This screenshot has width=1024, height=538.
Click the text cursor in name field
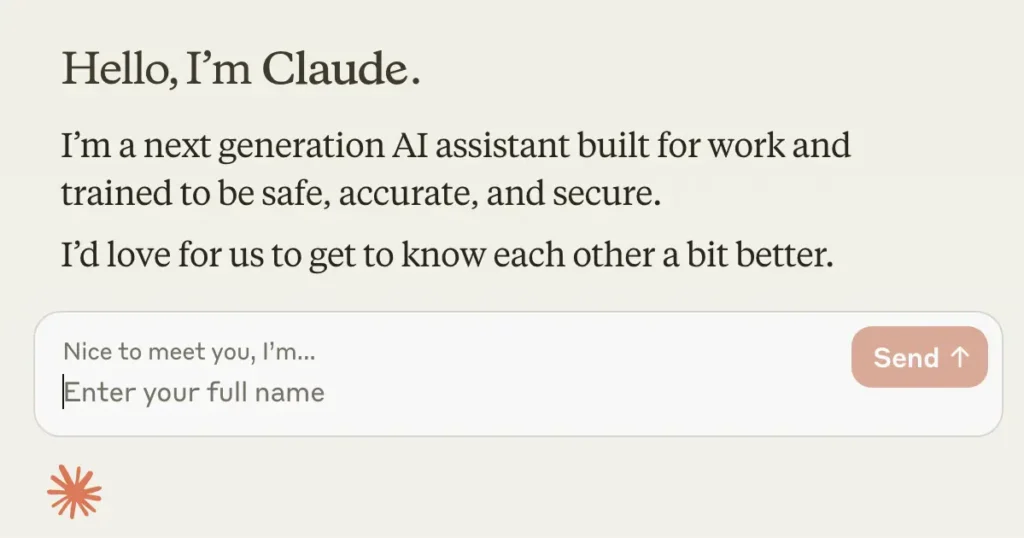65,391
